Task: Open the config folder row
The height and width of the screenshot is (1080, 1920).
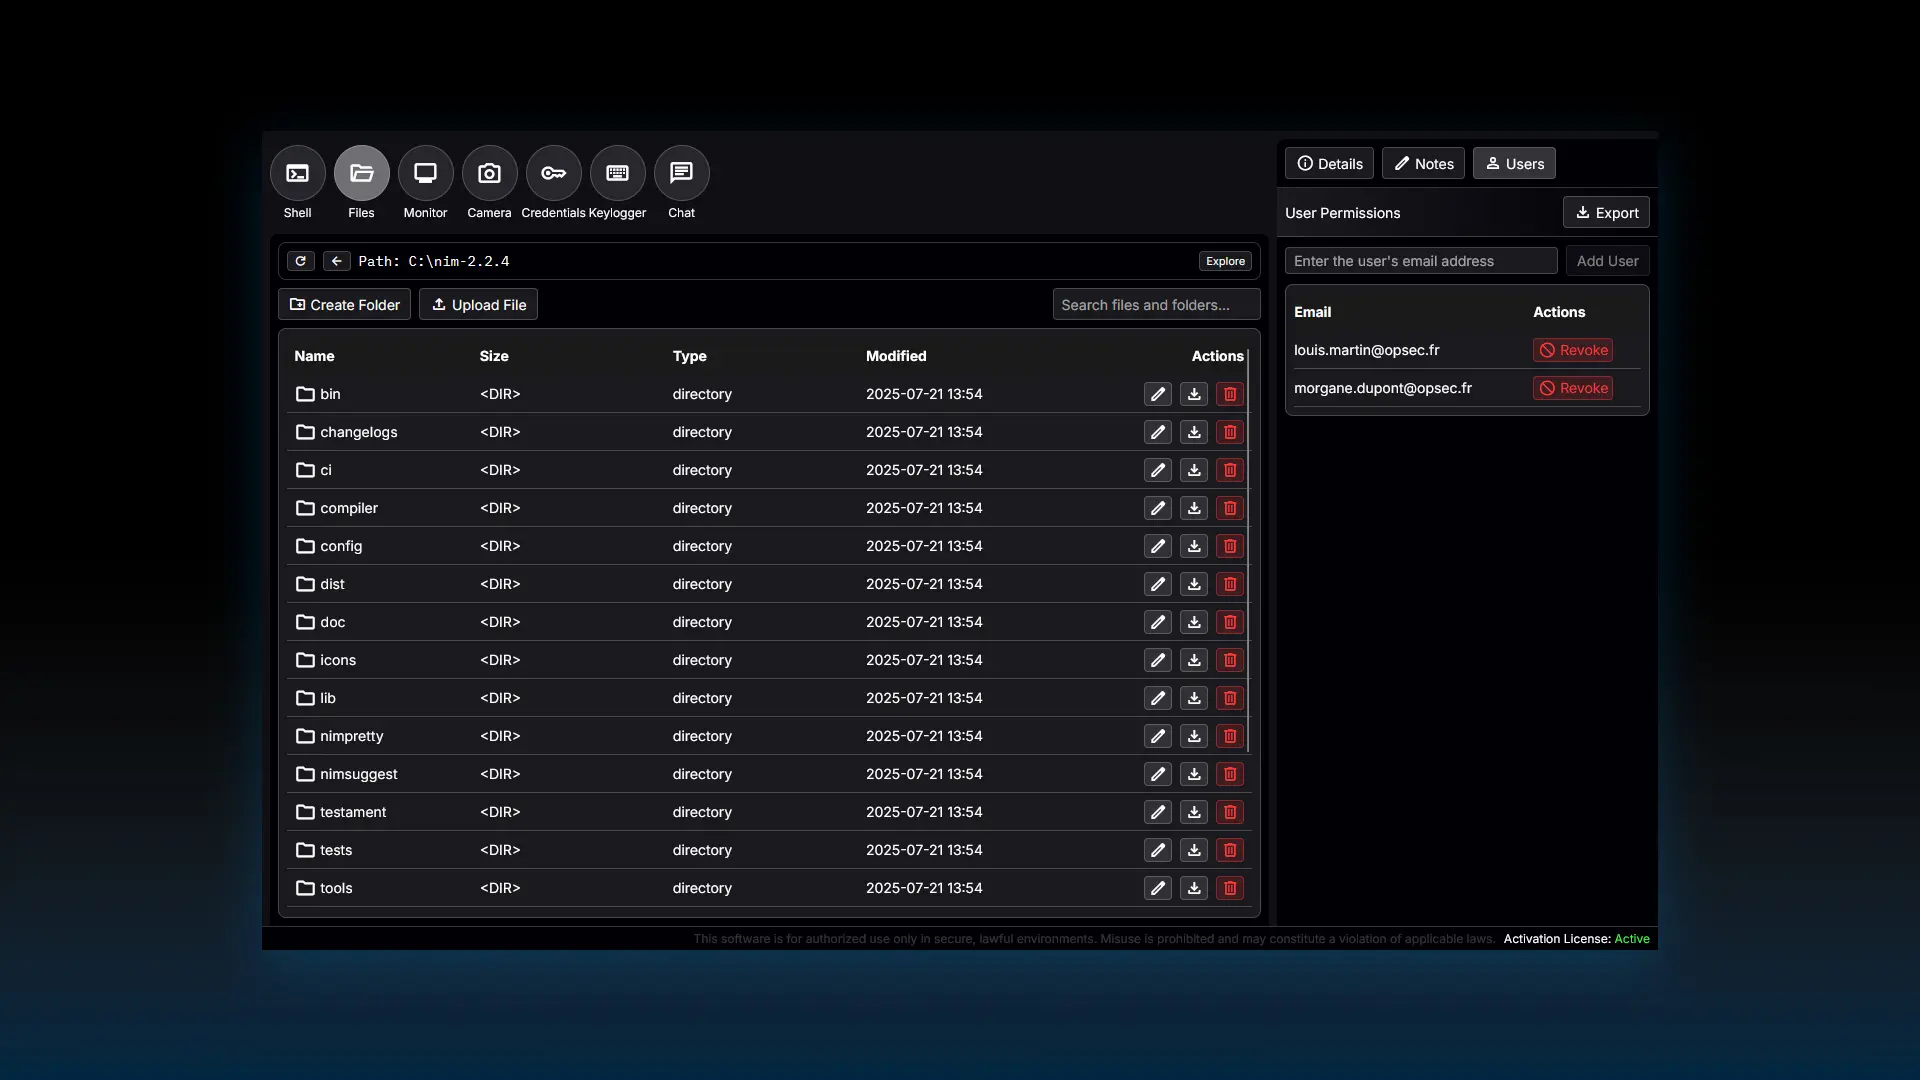Action: (341, 546)
